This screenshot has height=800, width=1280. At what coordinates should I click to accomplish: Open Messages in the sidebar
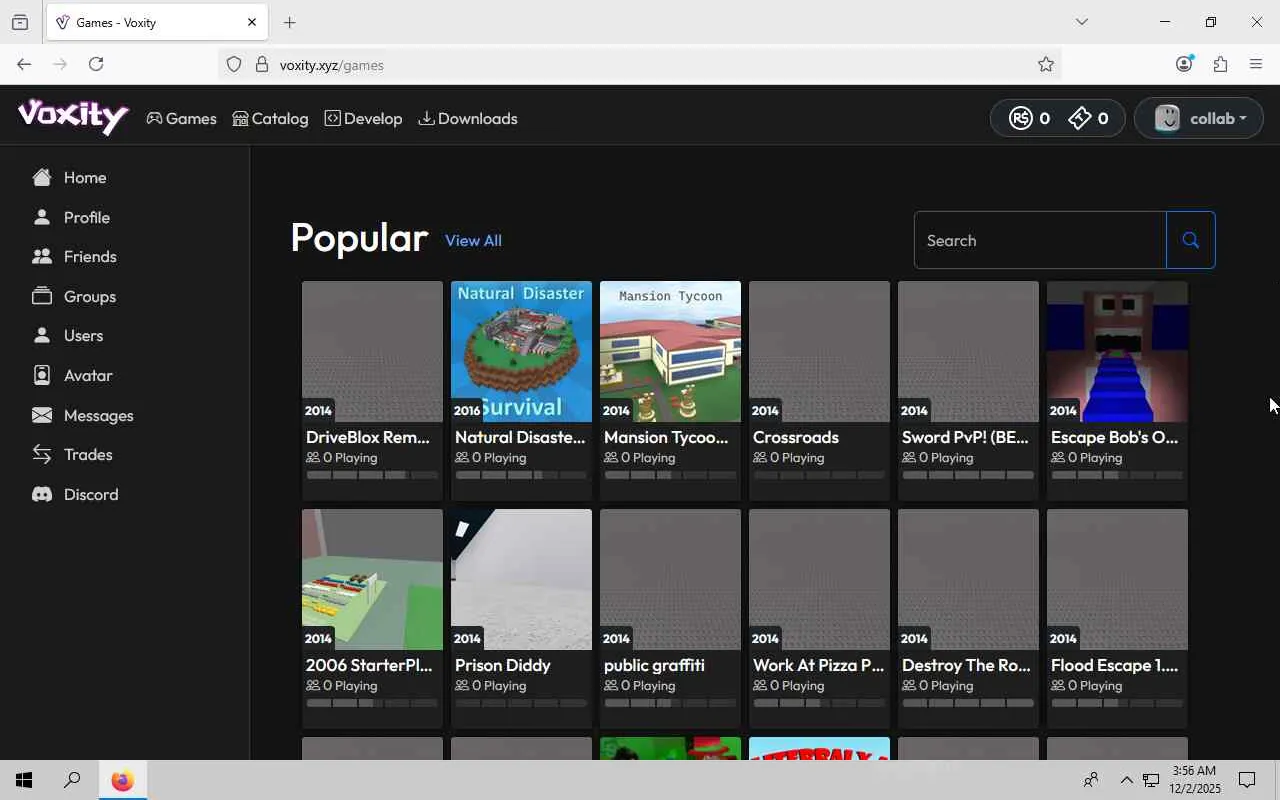coord(82,416)
